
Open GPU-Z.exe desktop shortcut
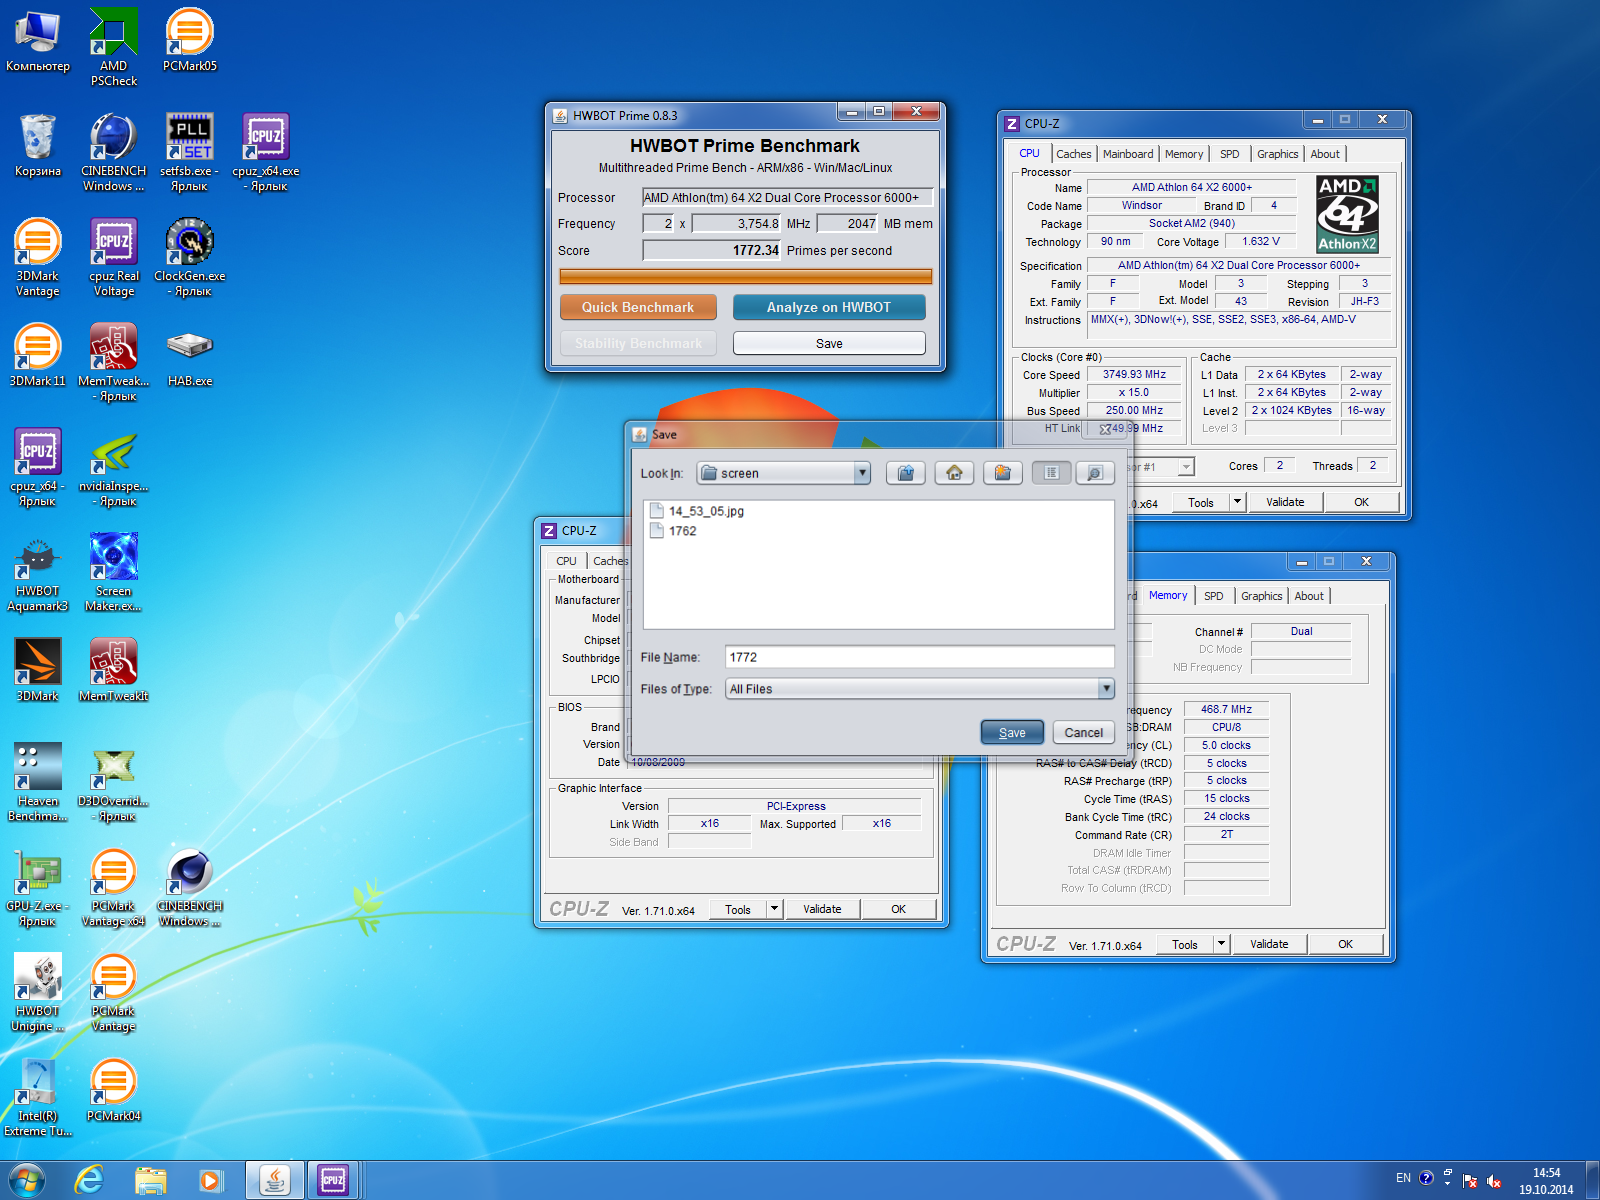(38, 887)
